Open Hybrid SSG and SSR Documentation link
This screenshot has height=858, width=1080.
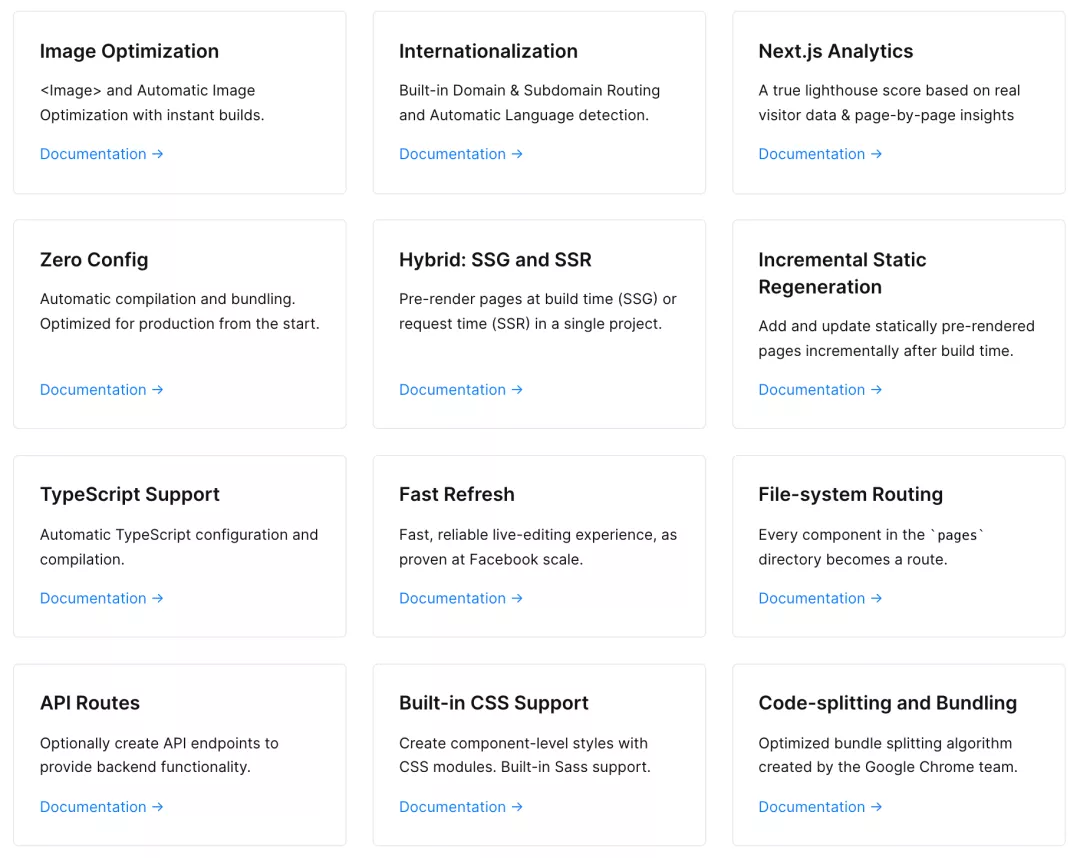(461, 390)
